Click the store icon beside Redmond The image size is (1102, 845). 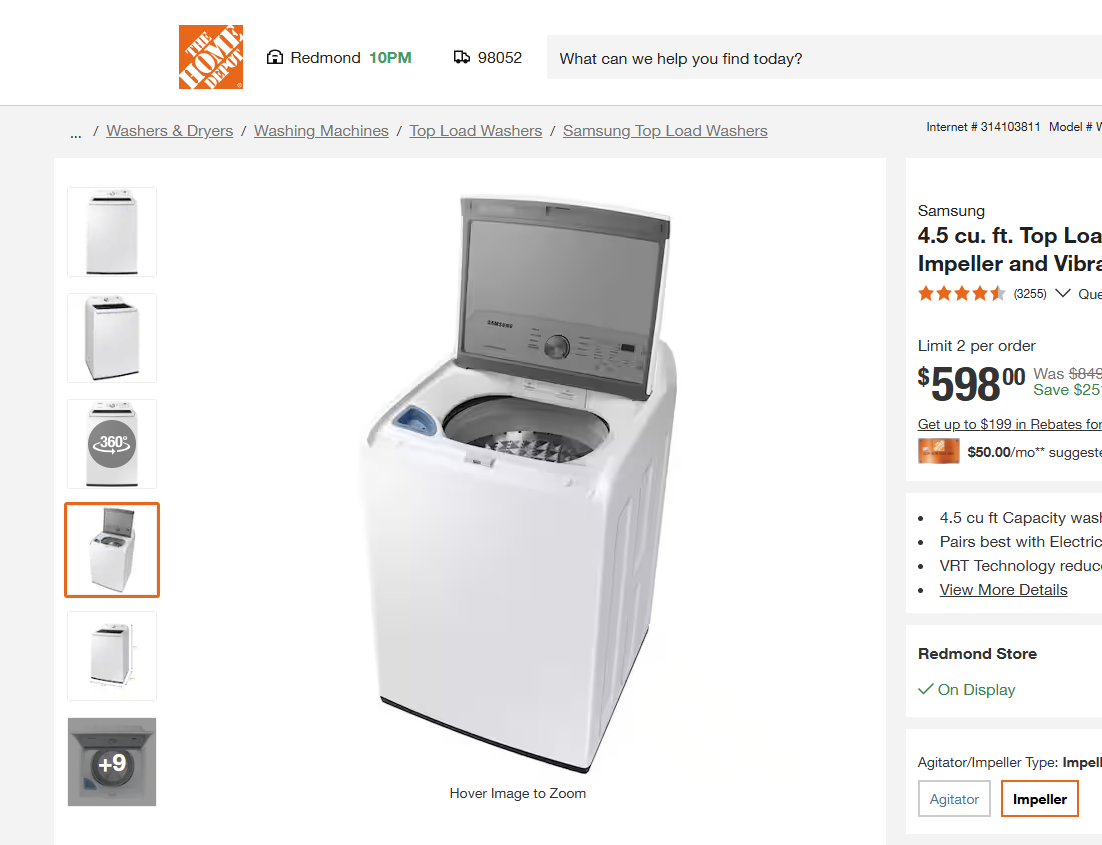tap(275, 57)
